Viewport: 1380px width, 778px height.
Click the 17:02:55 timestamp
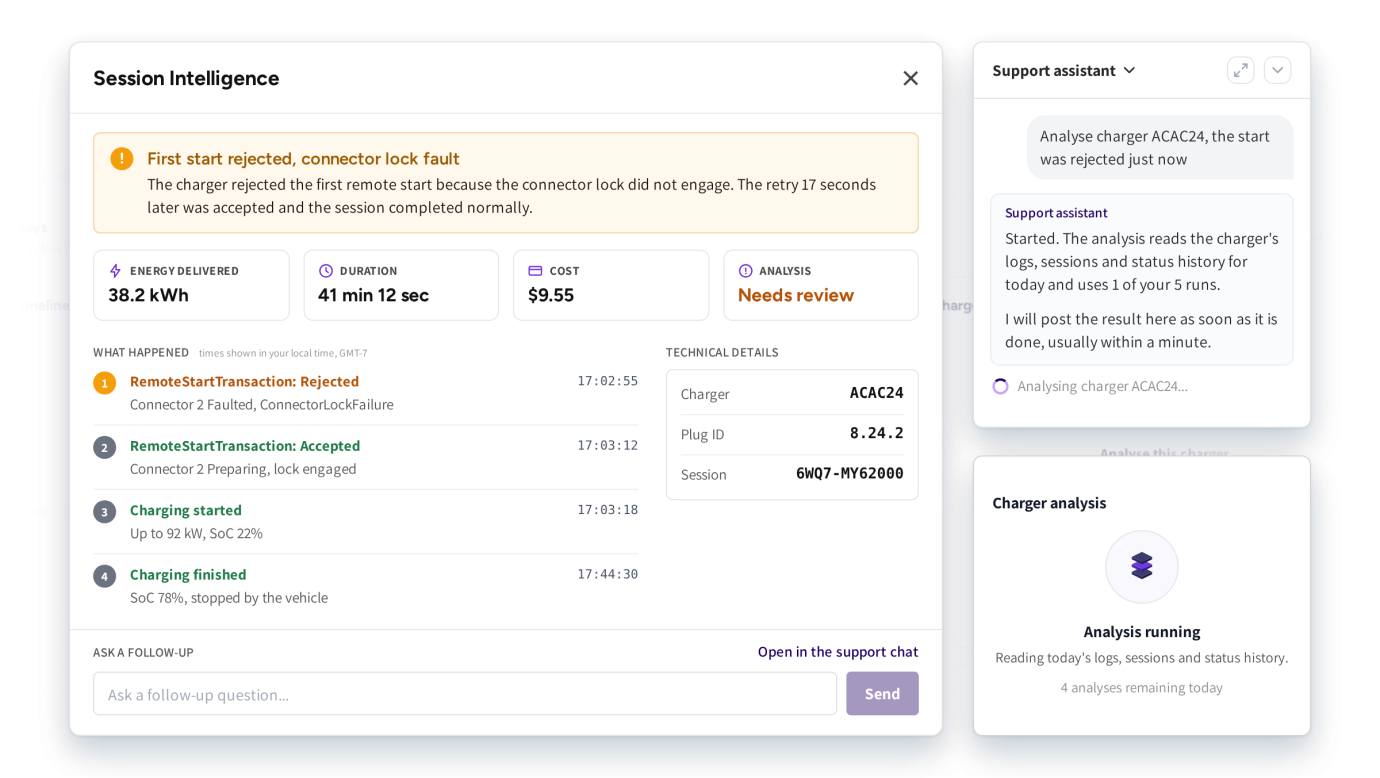click(607, 381)
